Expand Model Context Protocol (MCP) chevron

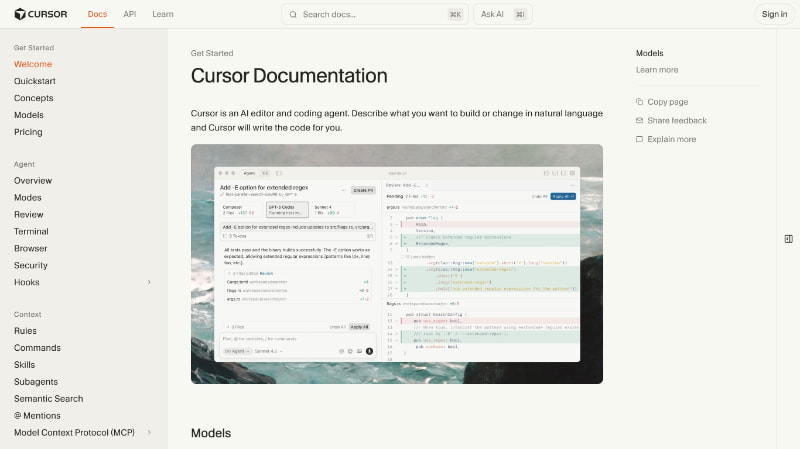(149, 432)
